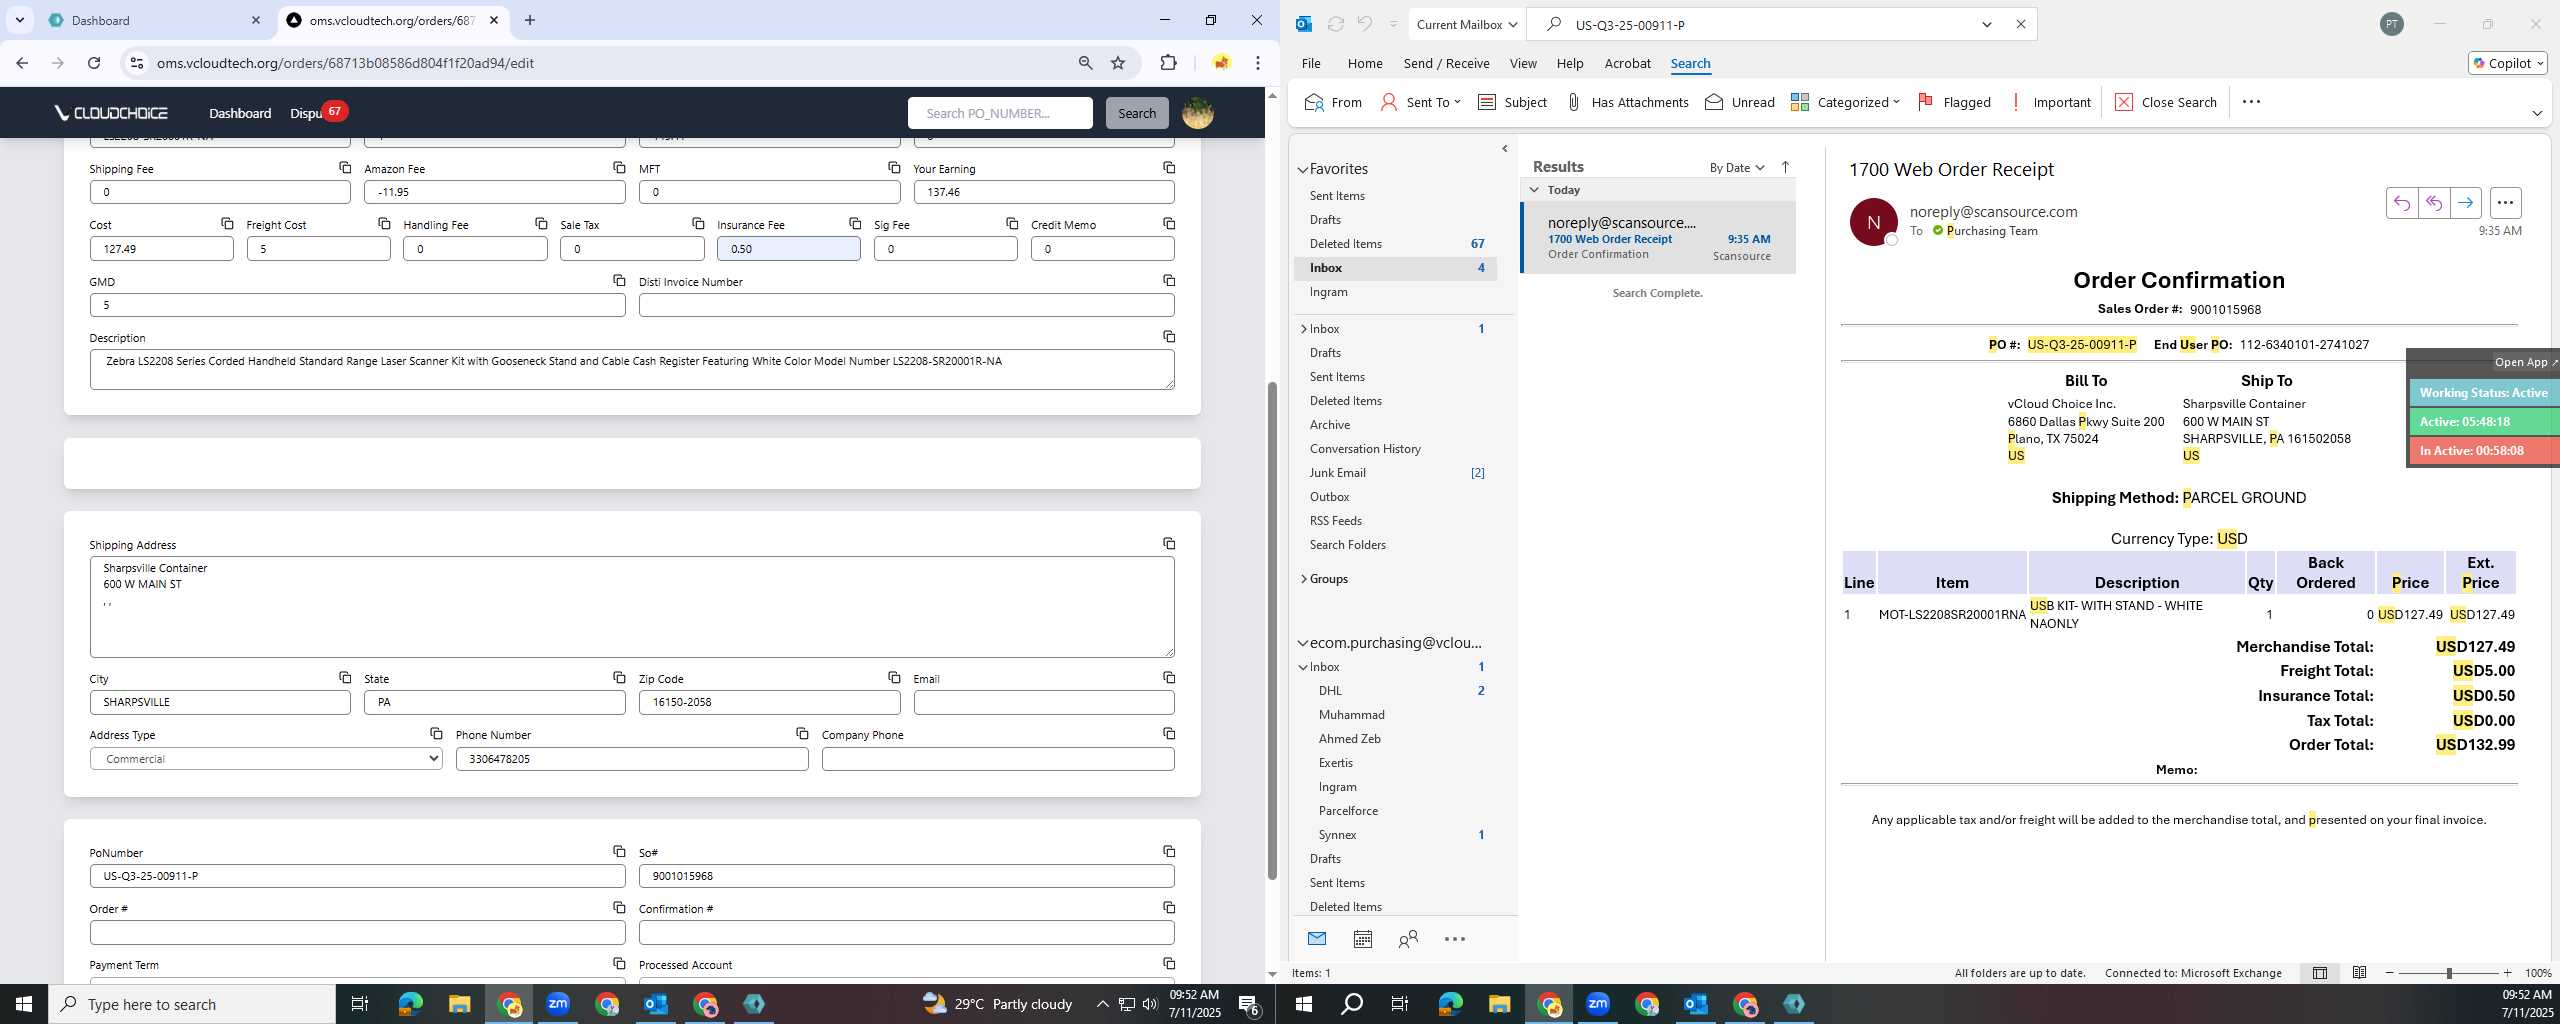Open the File menu in Outlook
Viewport: 2560px width, 1024px height.
1310,63
